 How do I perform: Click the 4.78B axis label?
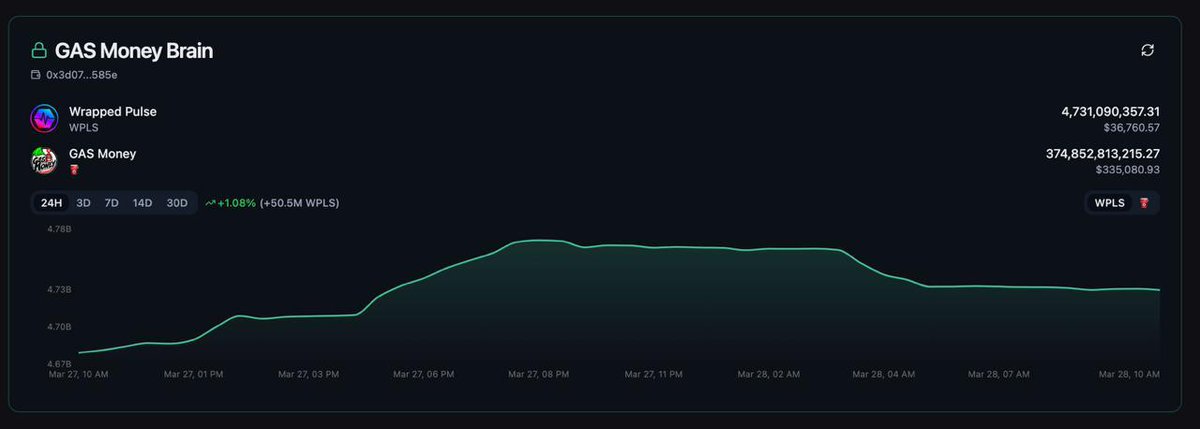coord(59,229)
